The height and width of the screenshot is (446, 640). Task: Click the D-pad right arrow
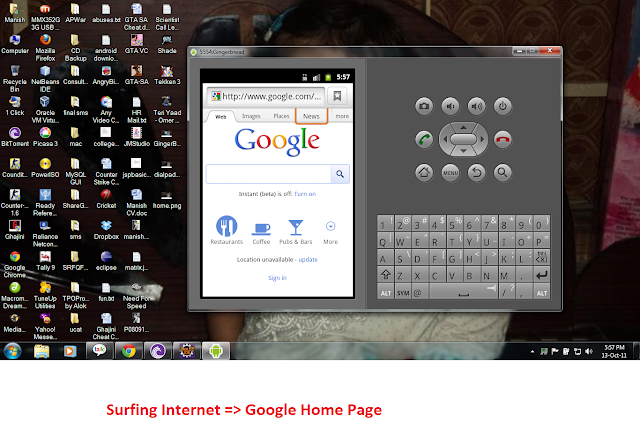click(482, 139)
